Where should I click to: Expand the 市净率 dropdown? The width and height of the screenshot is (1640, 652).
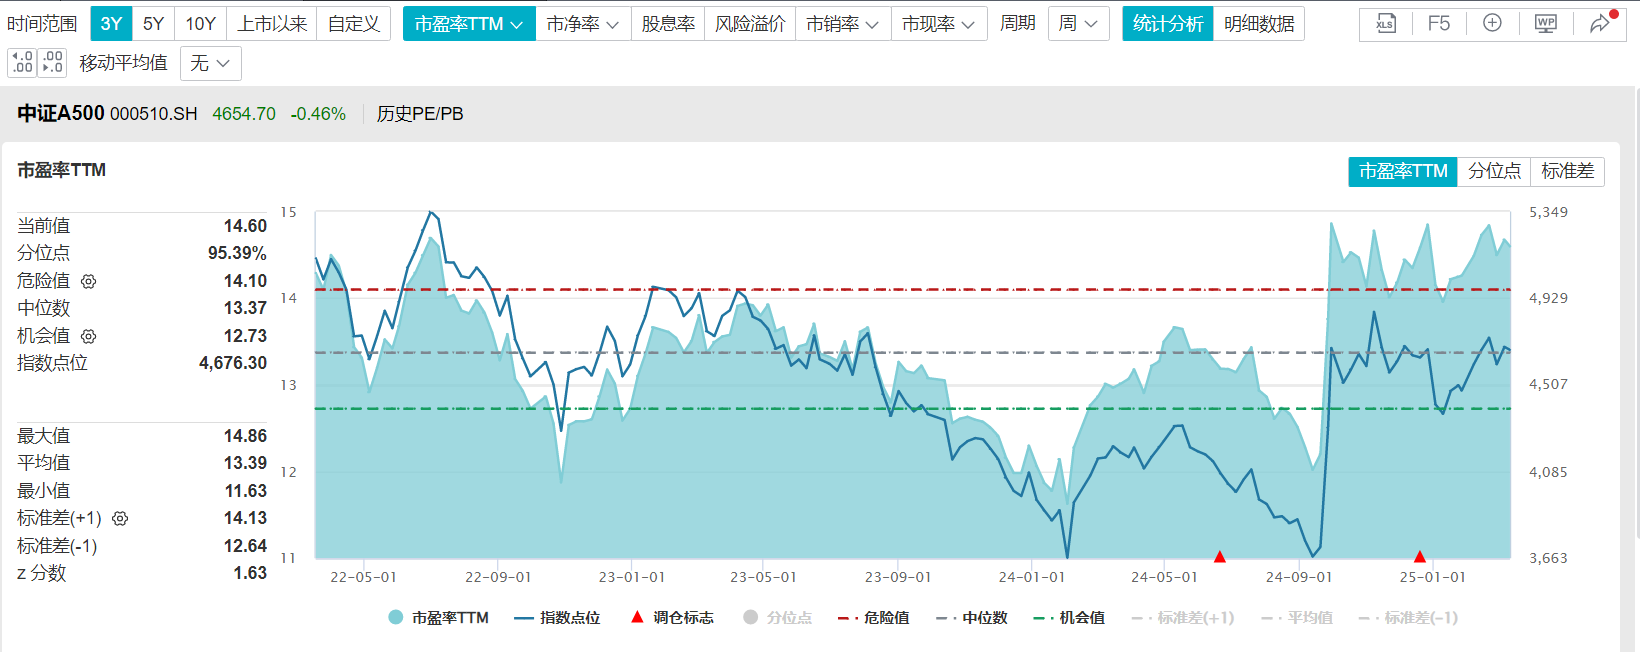pos(582,24)
